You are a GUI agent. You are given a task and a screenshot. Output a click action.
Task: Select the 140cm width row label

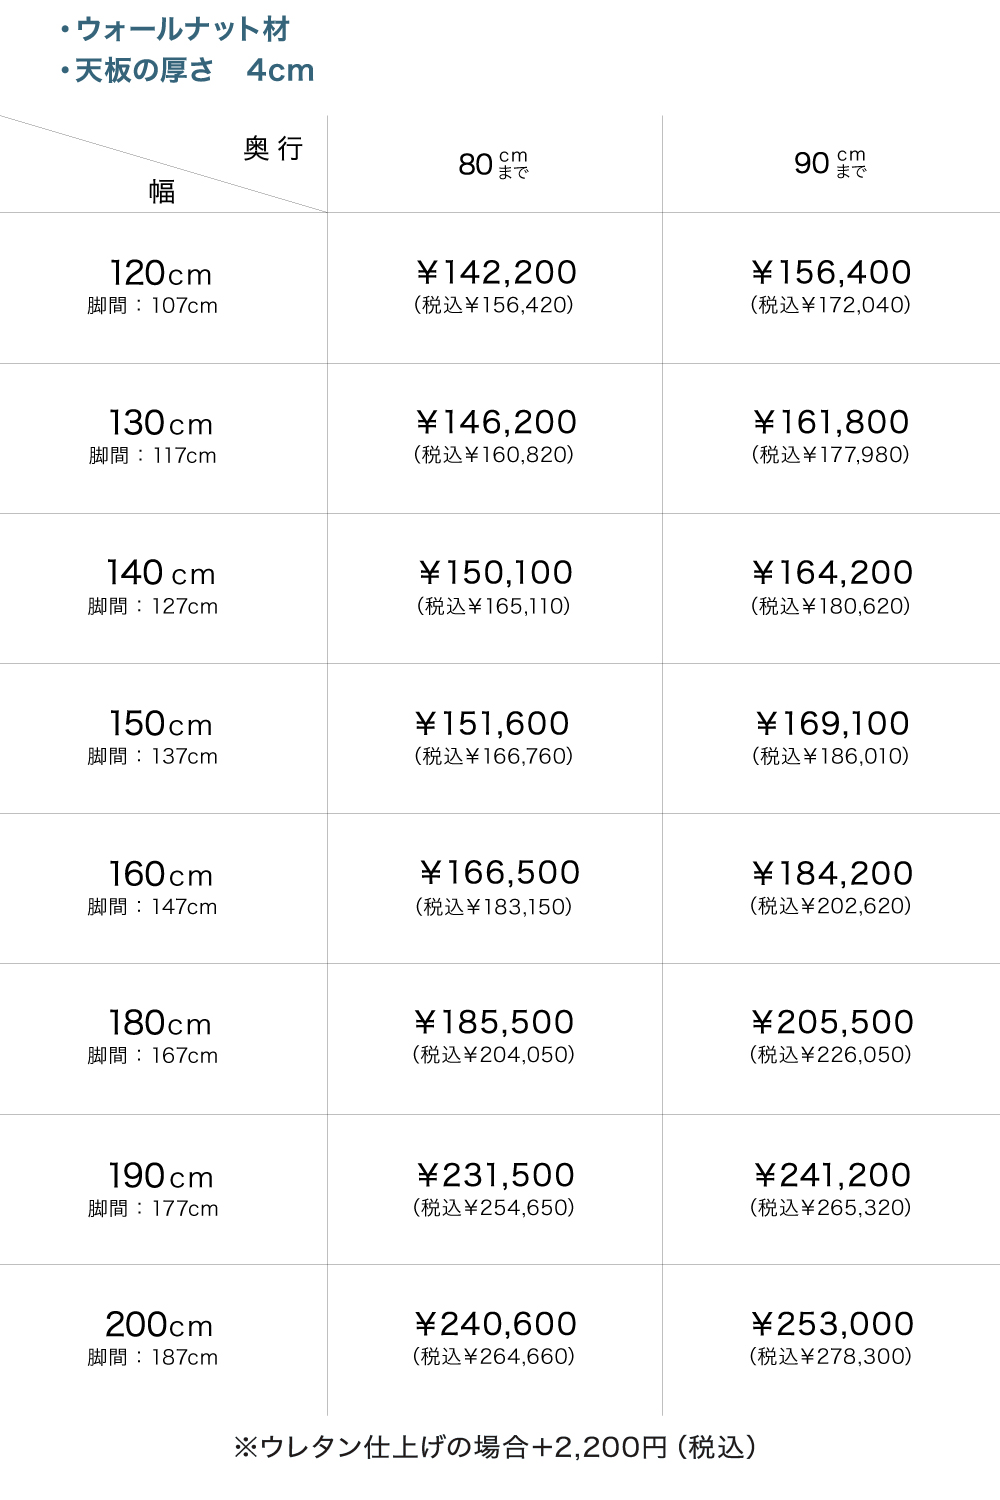click(x=160, y=574)
